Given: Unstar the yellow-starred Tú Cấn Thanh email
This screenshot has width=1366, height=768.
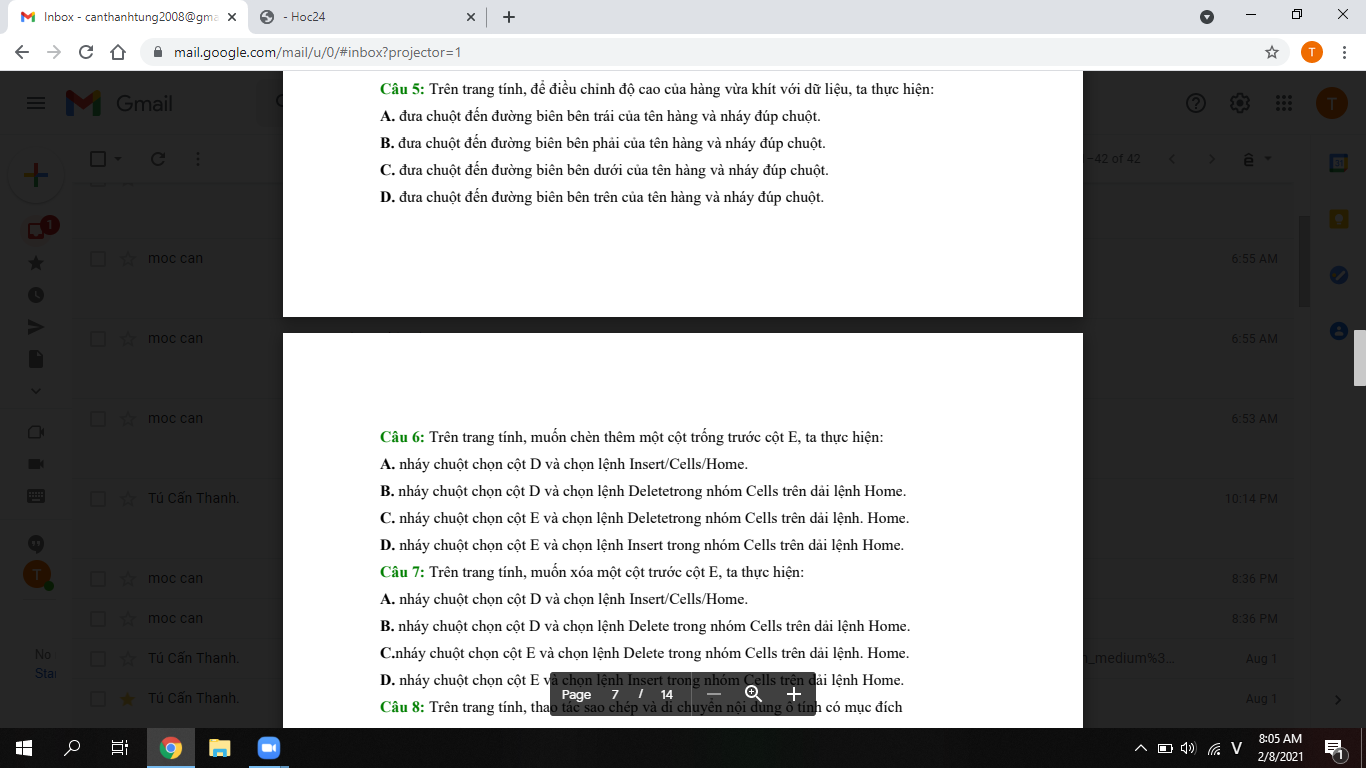Looking at the screenshot, I should 128,699.
